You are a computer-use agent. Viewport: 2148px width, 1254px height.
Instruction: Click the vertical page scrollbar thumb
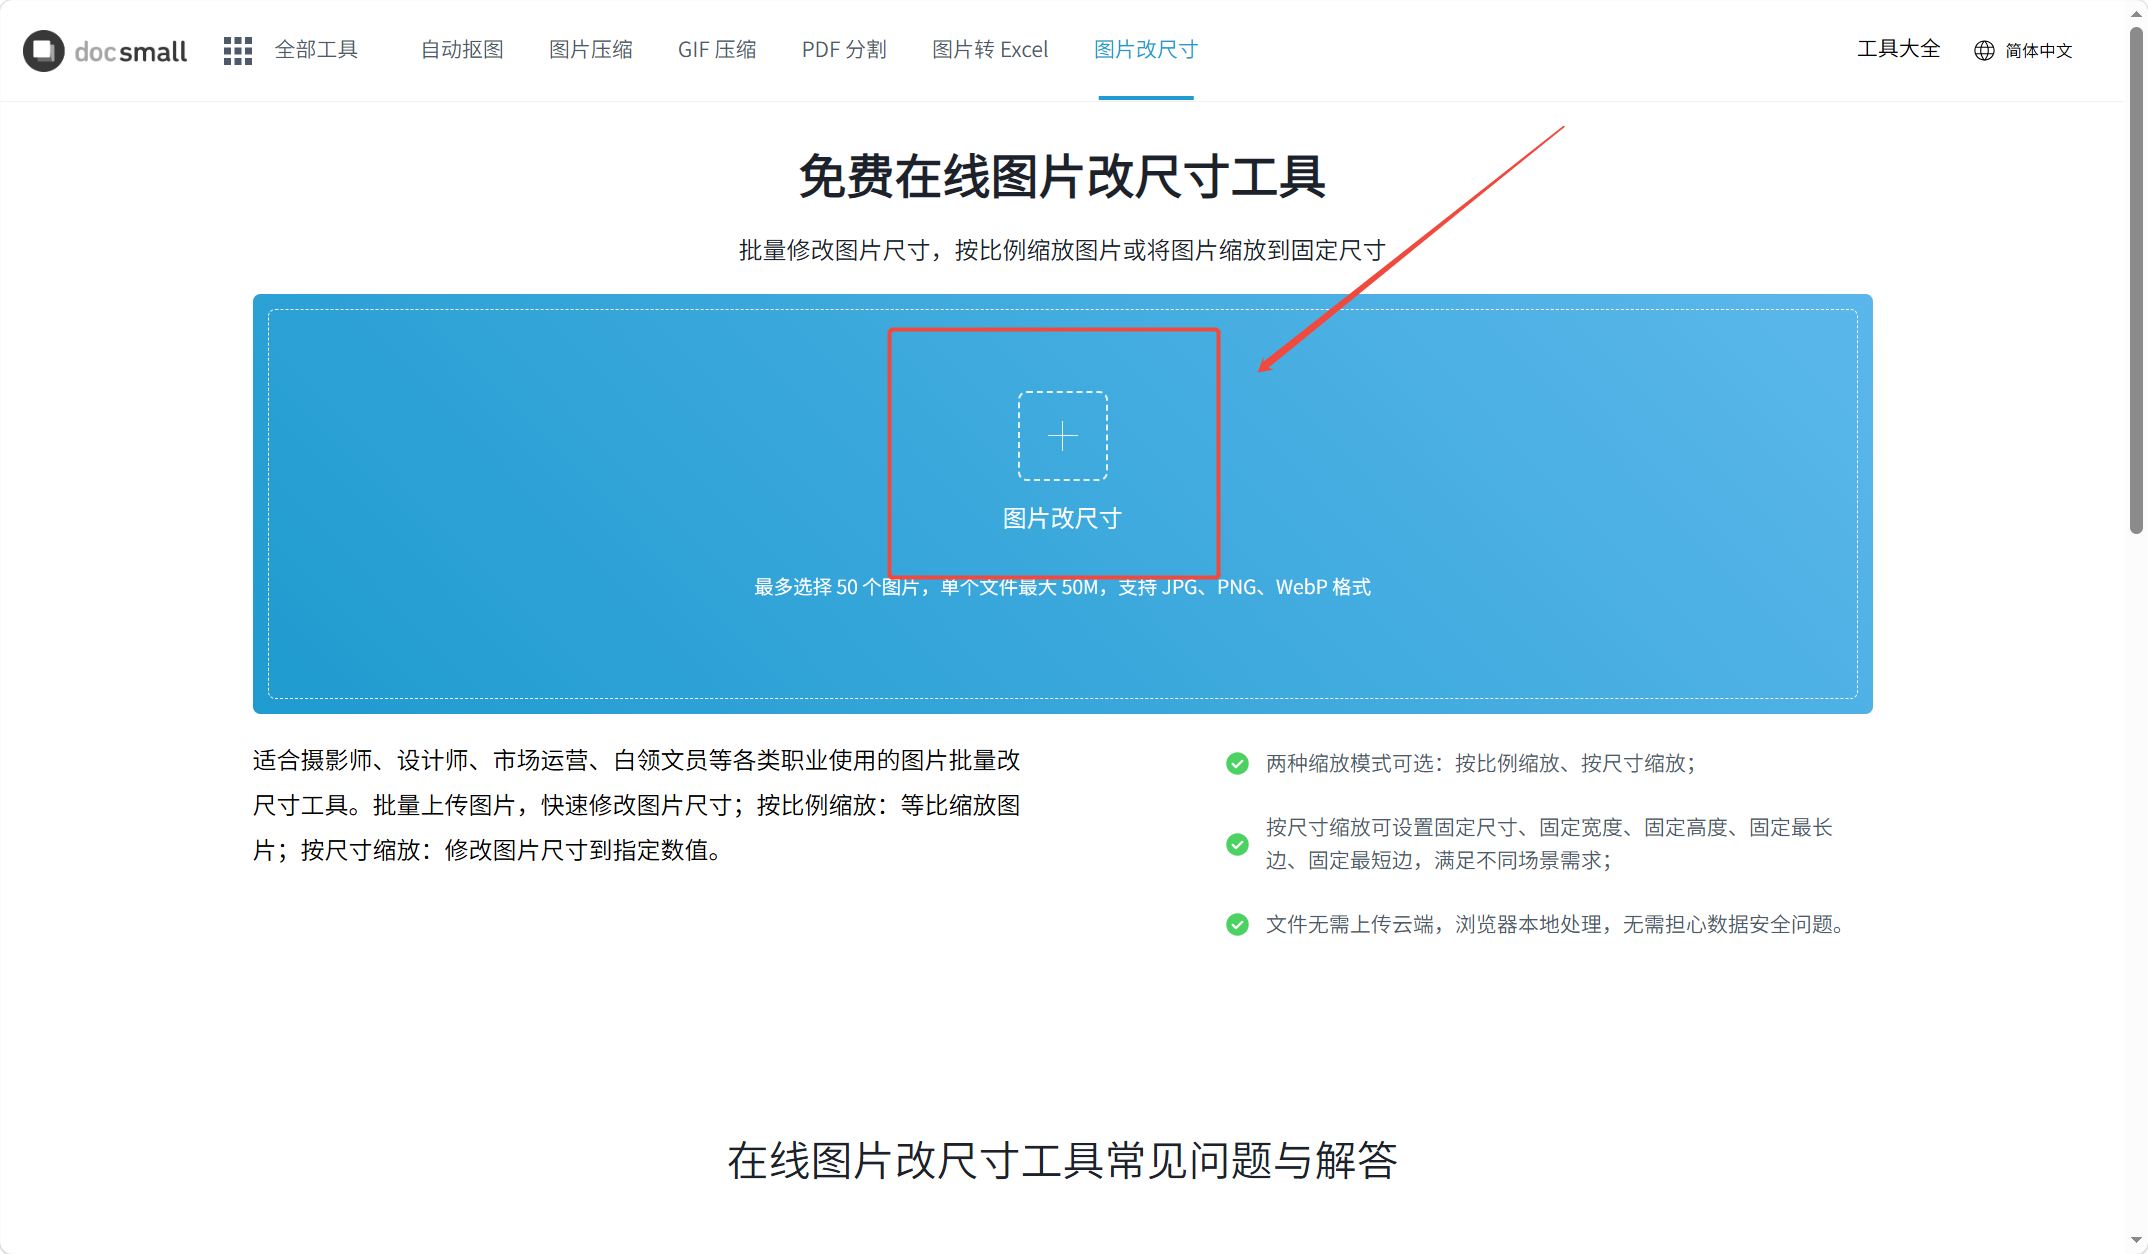(2136, 280)
